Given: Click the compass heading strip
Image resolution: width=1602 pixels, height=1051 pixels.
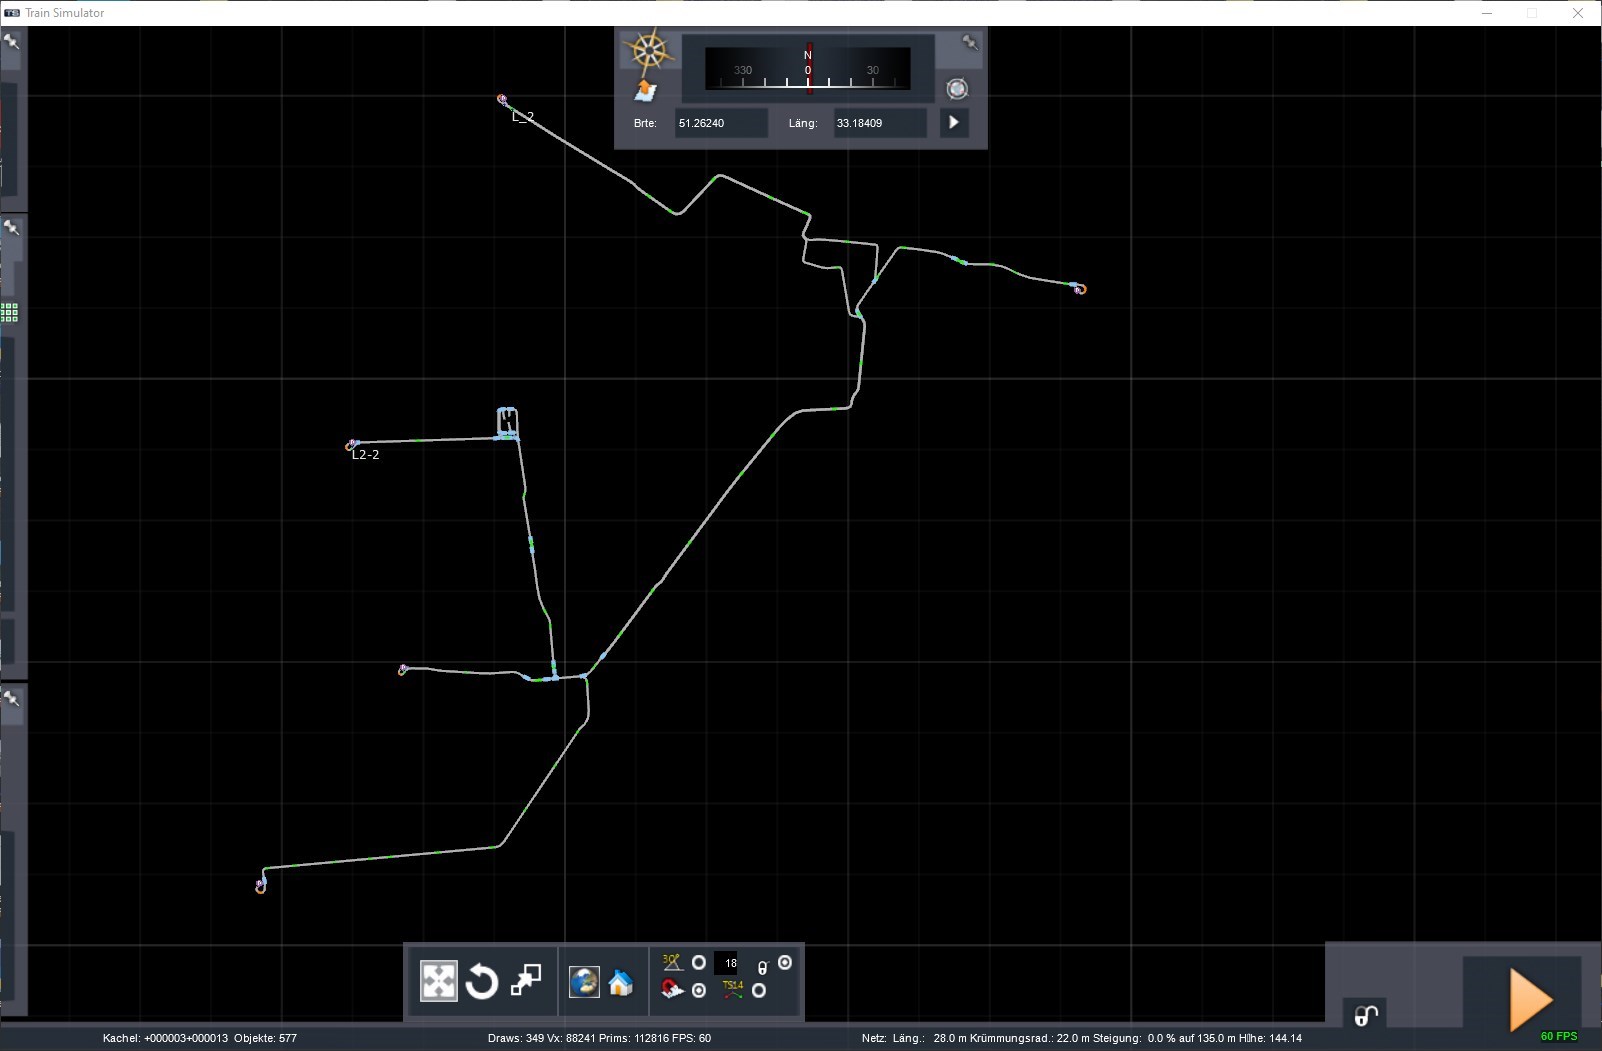Looking at the screenshot, I should (x=808, y=69).
